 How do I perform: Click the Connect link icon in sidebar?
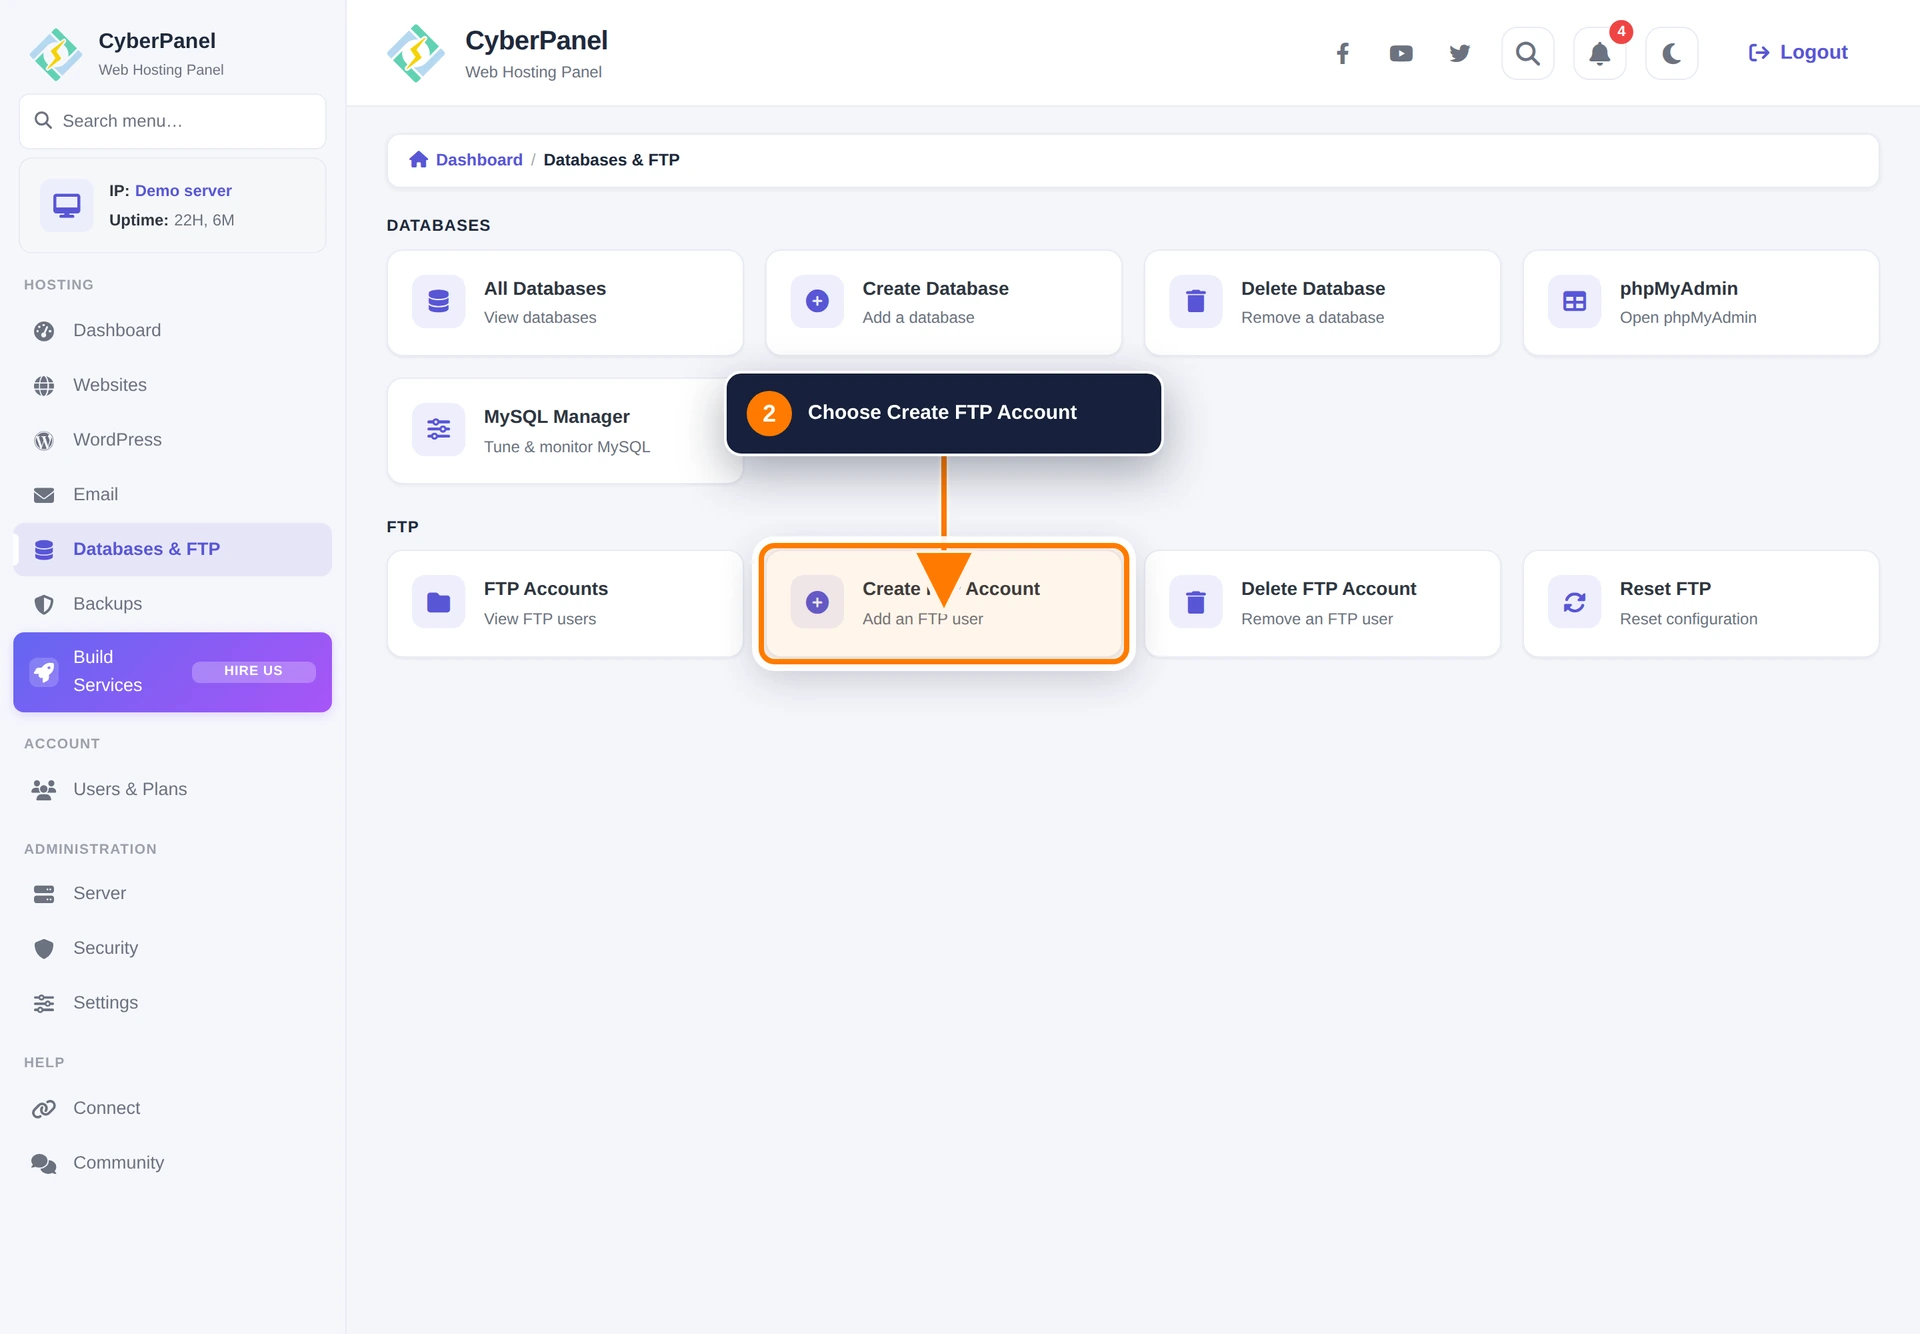tap(44, 1109)
